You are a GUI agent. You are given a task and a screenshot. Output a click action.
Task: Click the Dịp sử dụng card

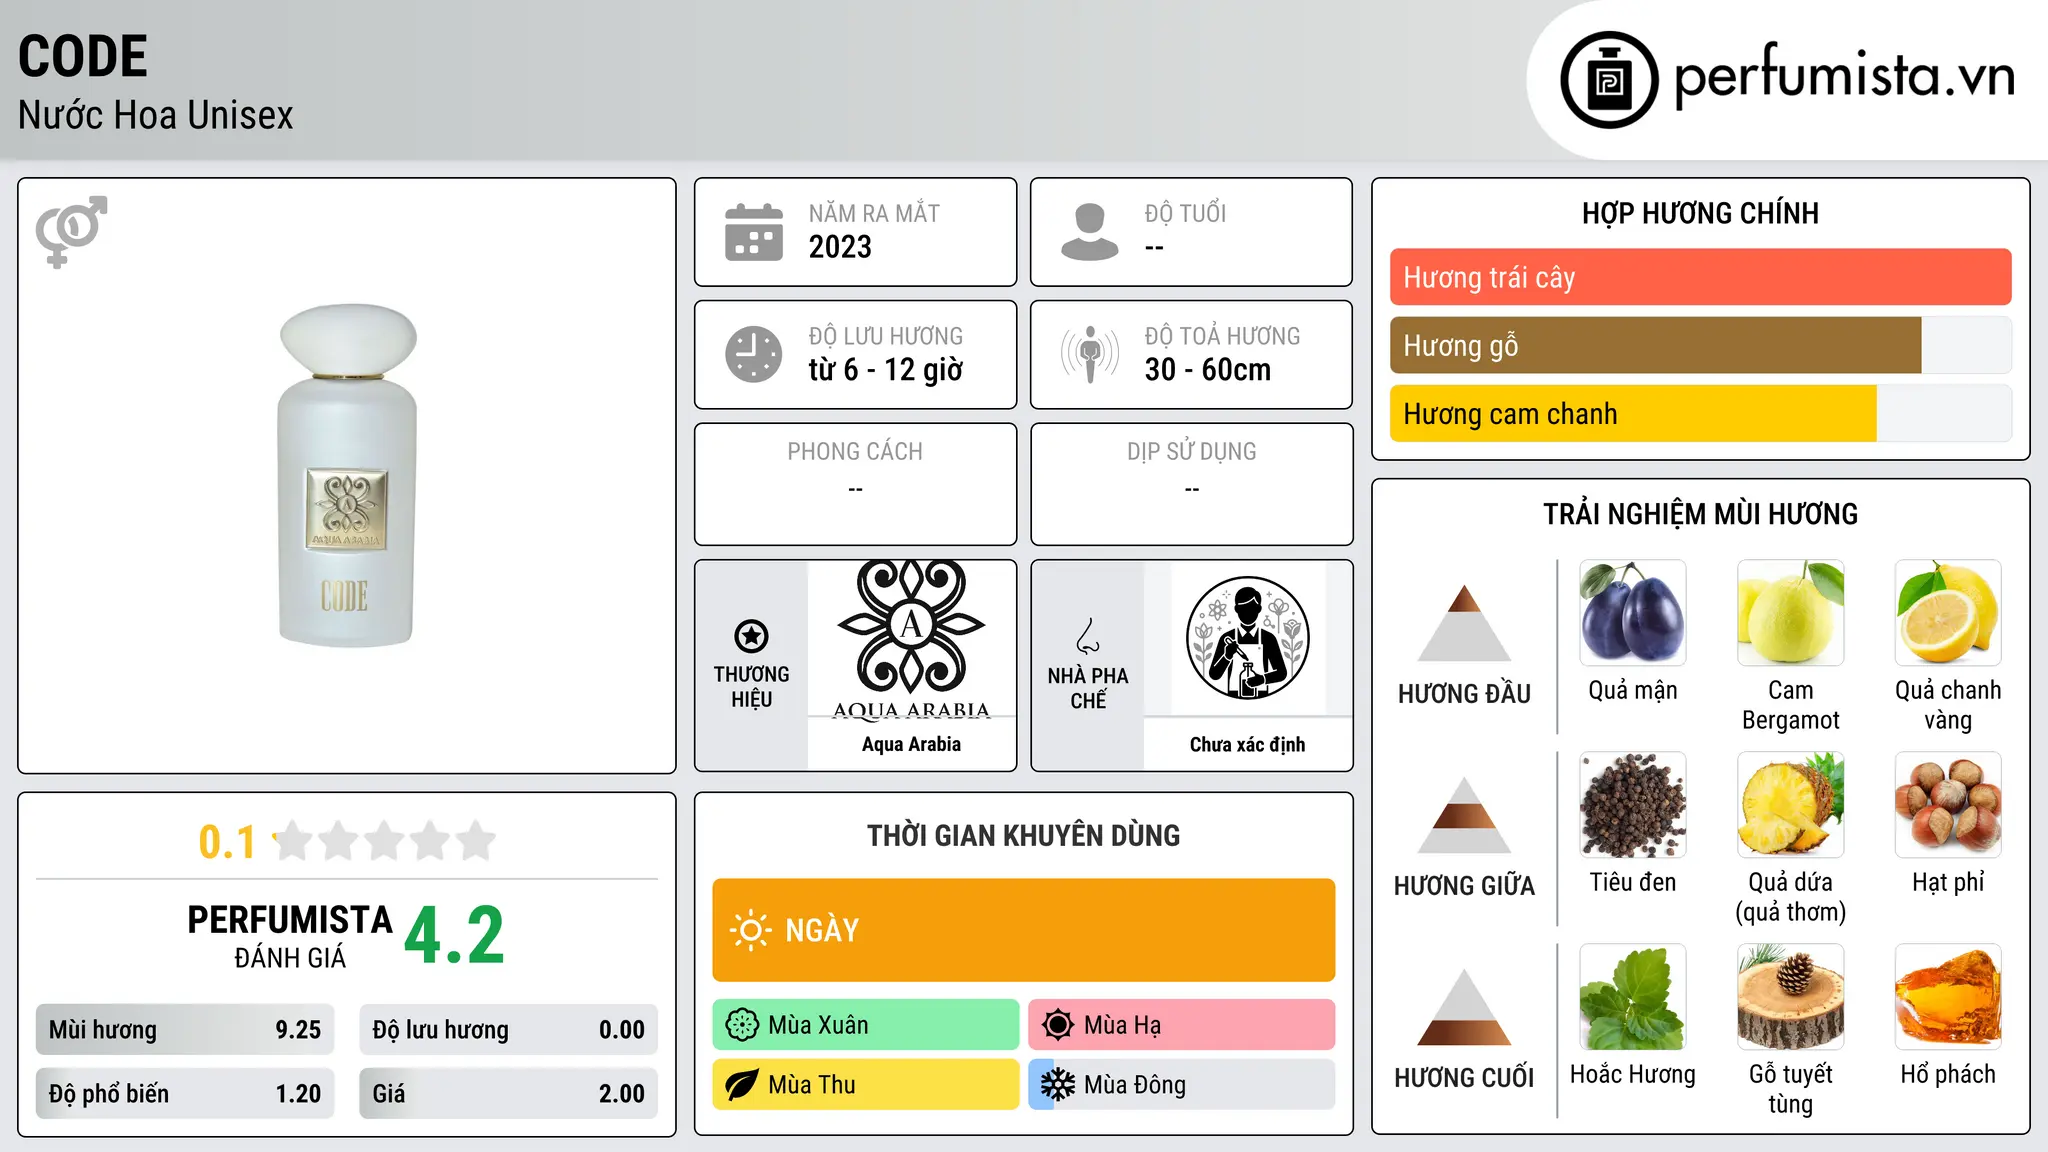click(1191, 484)
